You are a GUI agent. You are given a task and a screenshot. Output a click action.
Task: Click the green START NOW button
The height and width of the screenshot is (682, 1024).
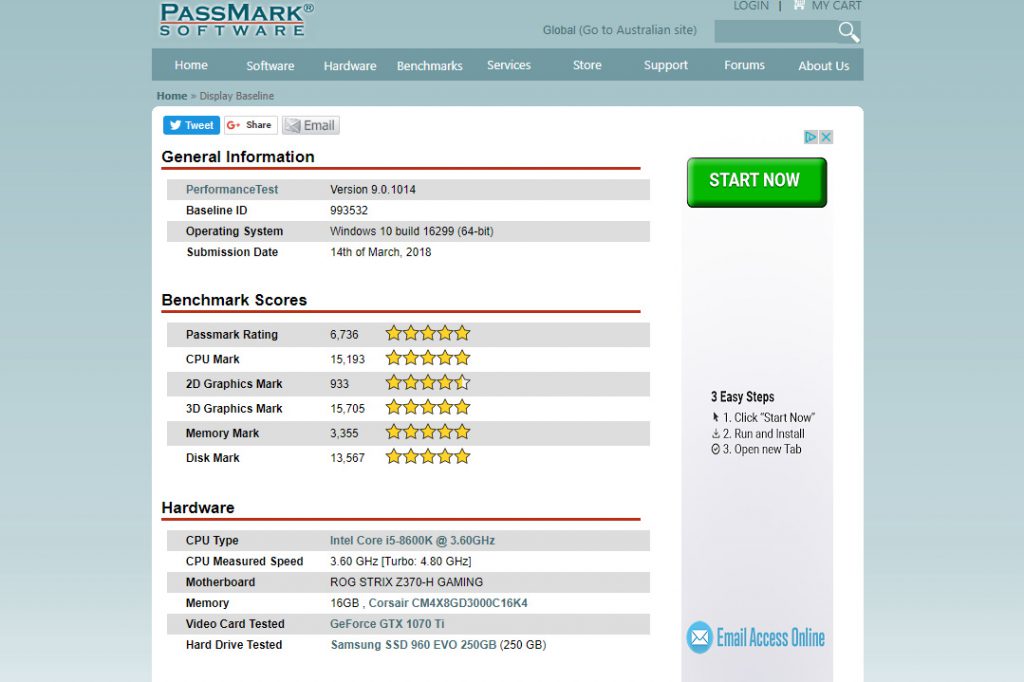pos(757,182)
